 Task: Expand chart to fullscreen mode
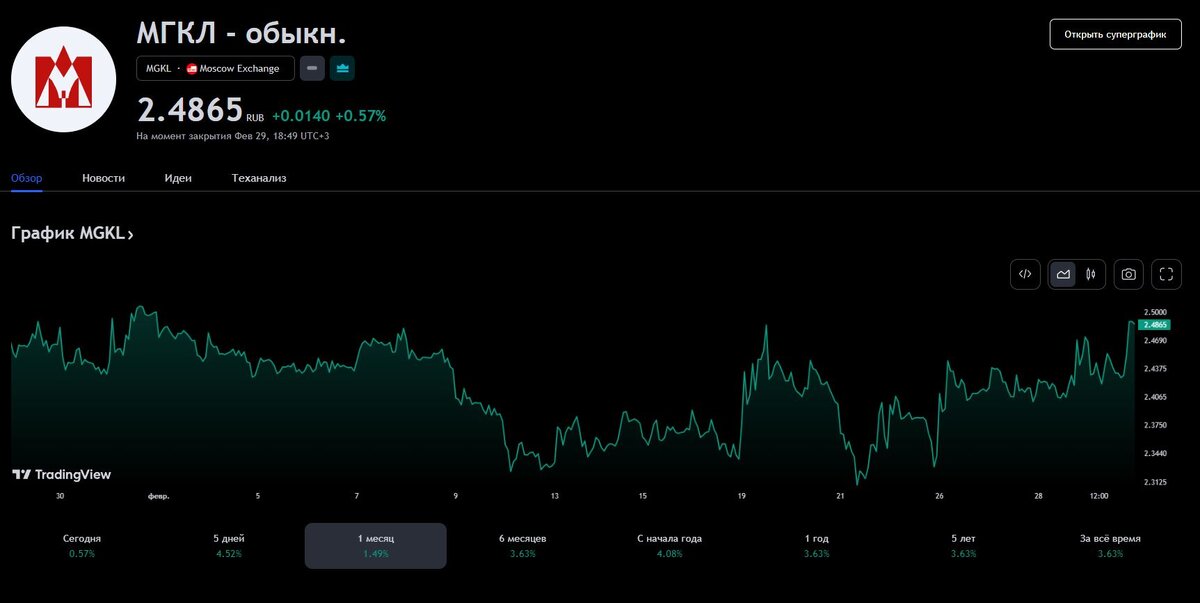coord(1166,274)
